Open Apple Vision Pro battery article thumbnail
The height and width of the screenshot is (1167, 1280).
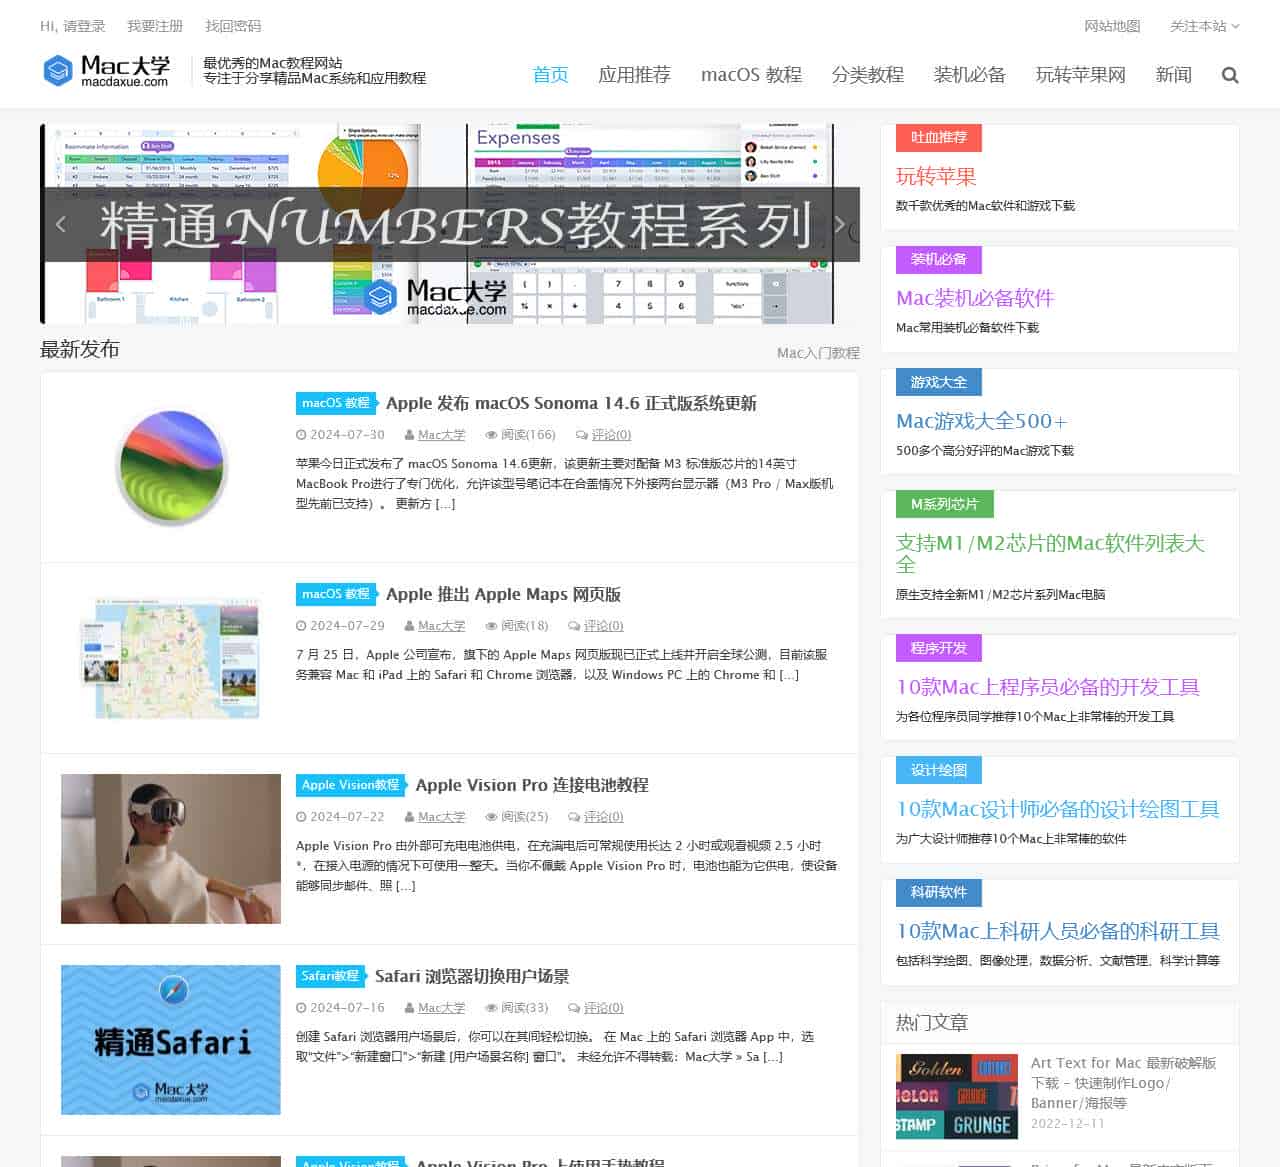tap(171, 849)
